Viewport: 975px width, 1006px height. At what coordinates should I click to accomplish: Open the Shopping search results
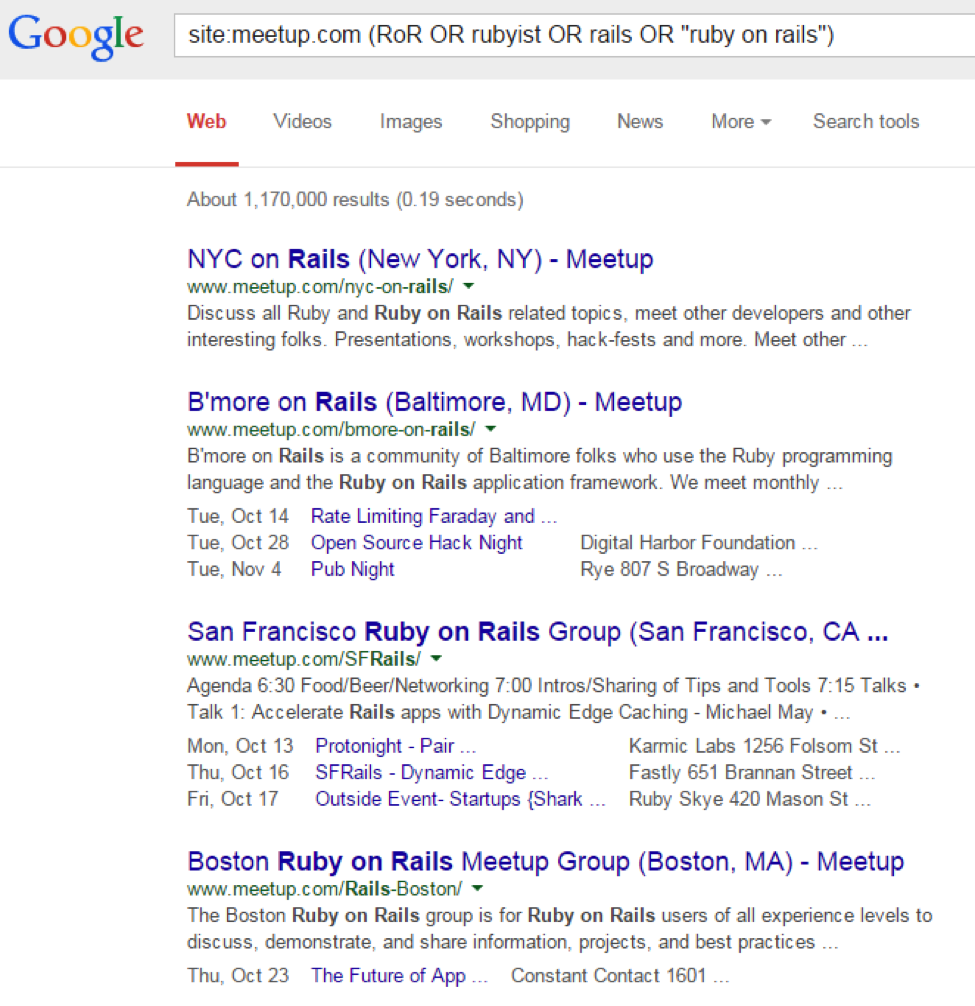(x=530, y=121)
